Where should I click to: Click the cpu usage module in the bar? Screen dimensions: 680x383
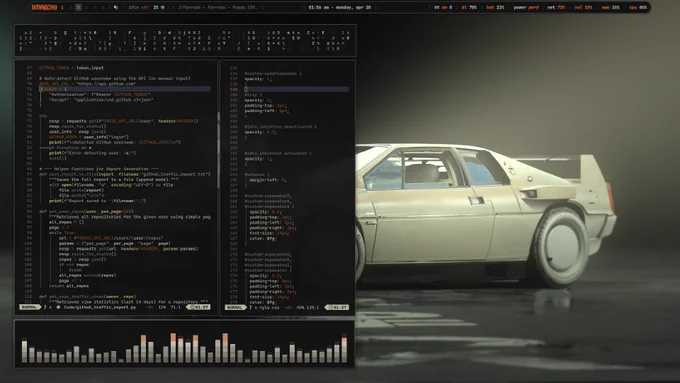point(638,7)
